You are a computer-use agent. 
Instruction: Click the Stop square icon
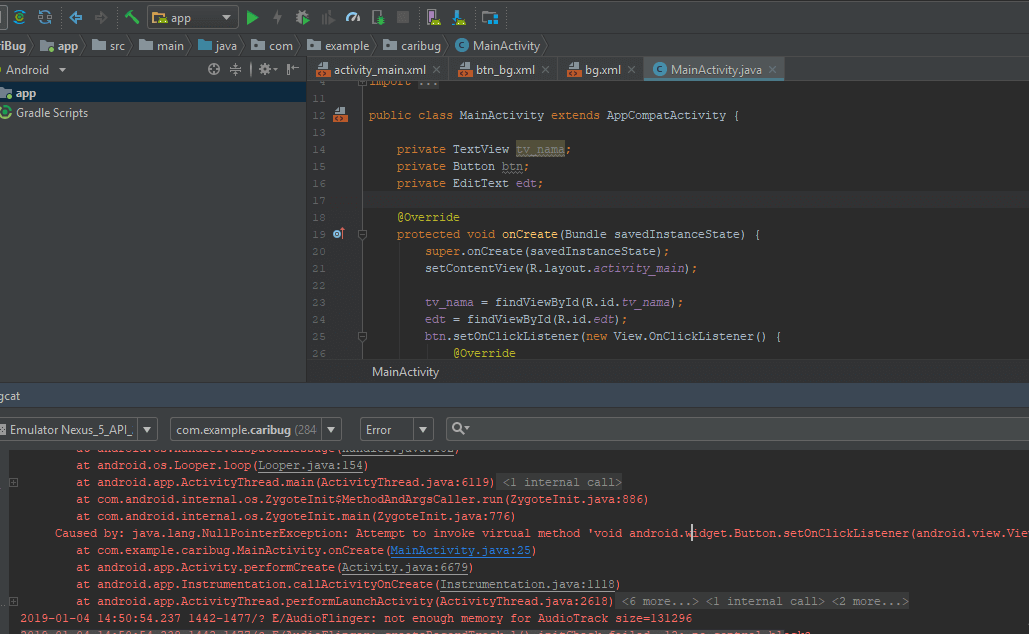click(x=403, y=18)
